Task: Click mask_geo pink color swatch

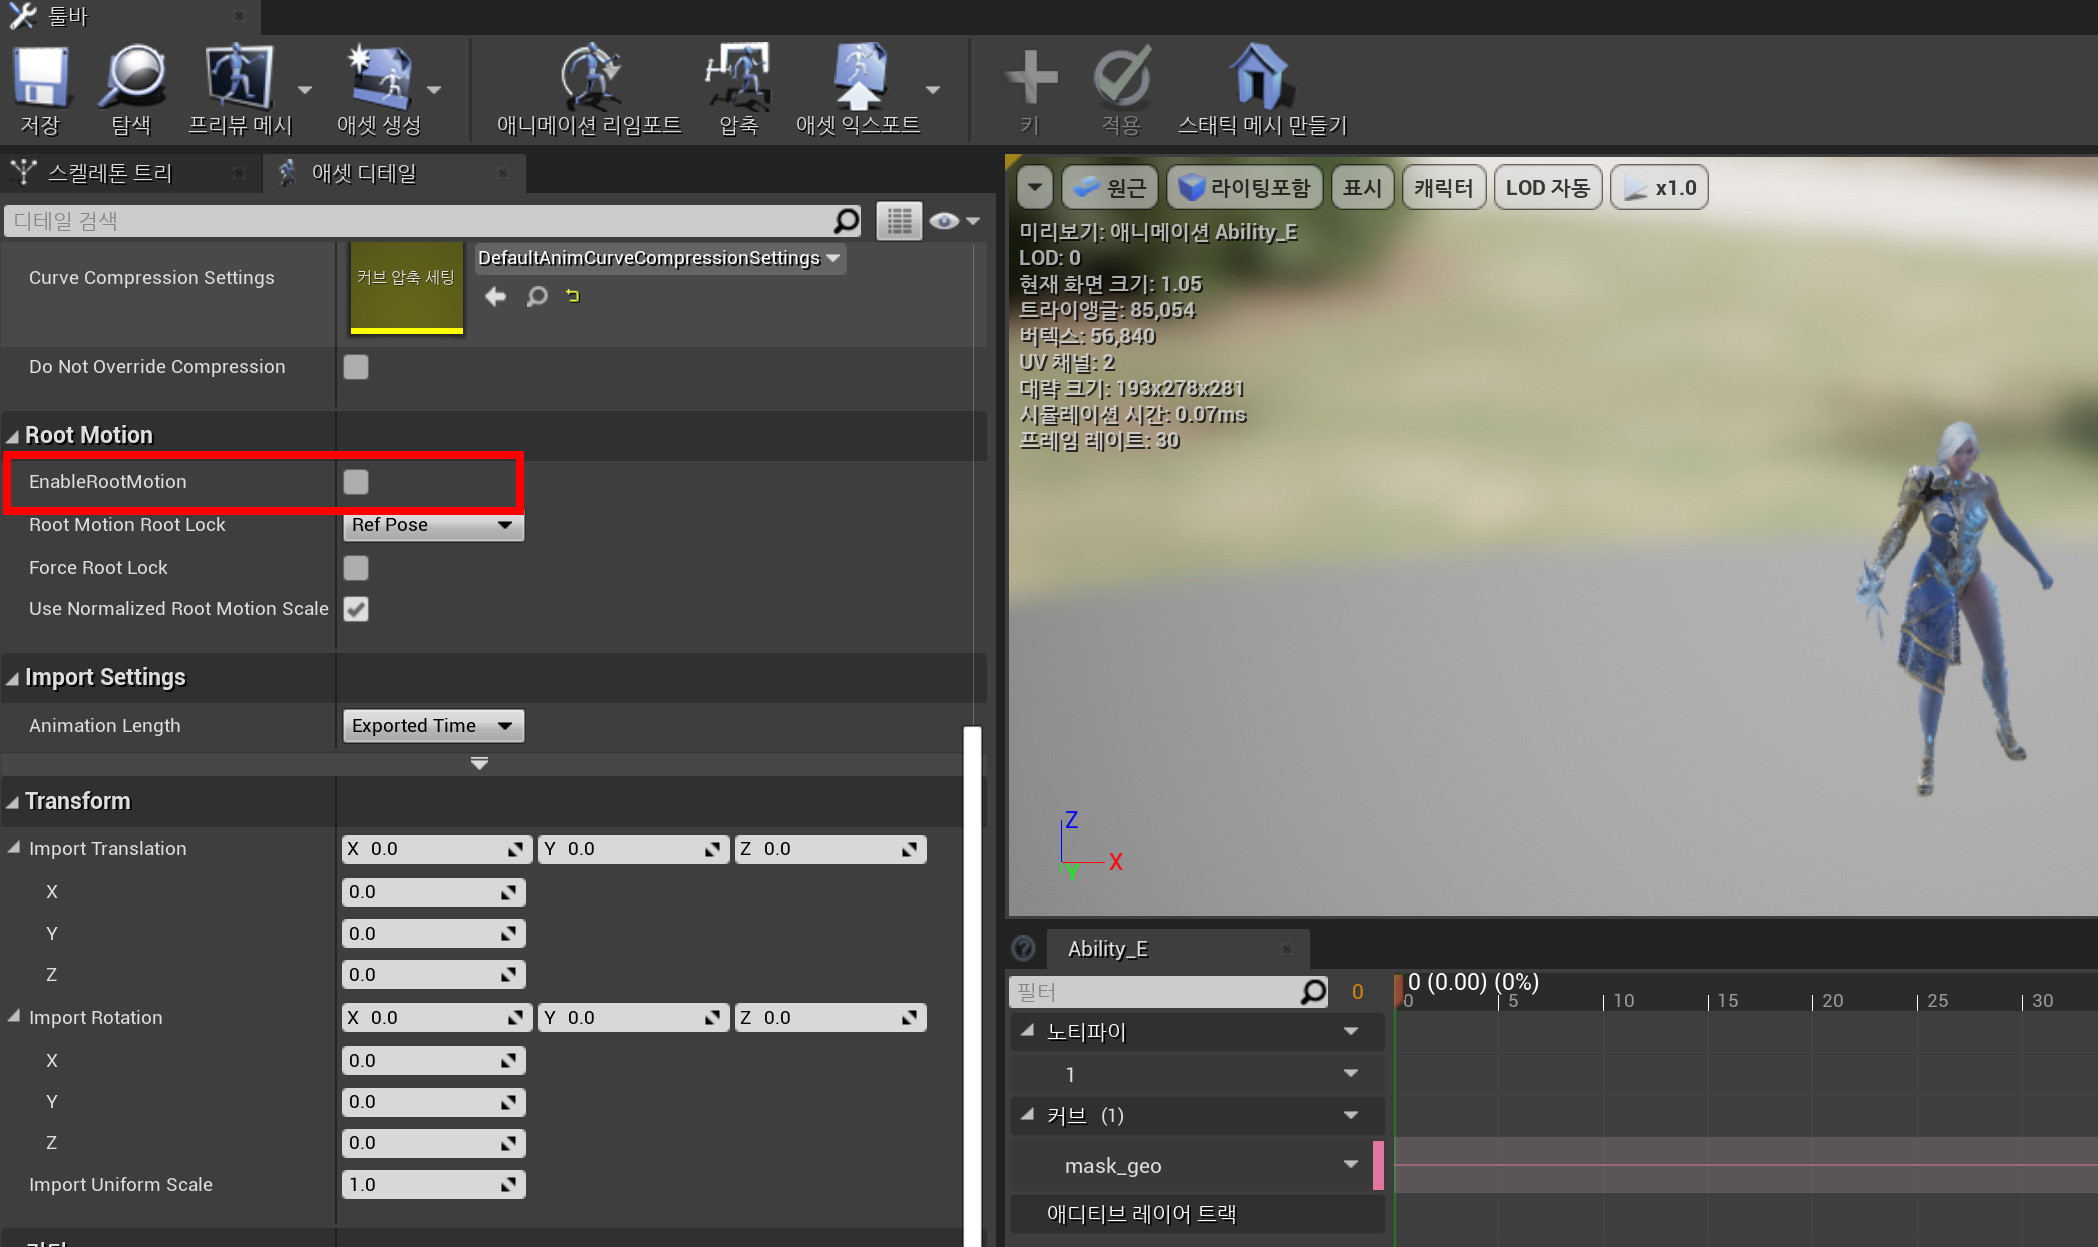Action: click(x=1379, y=1165)
